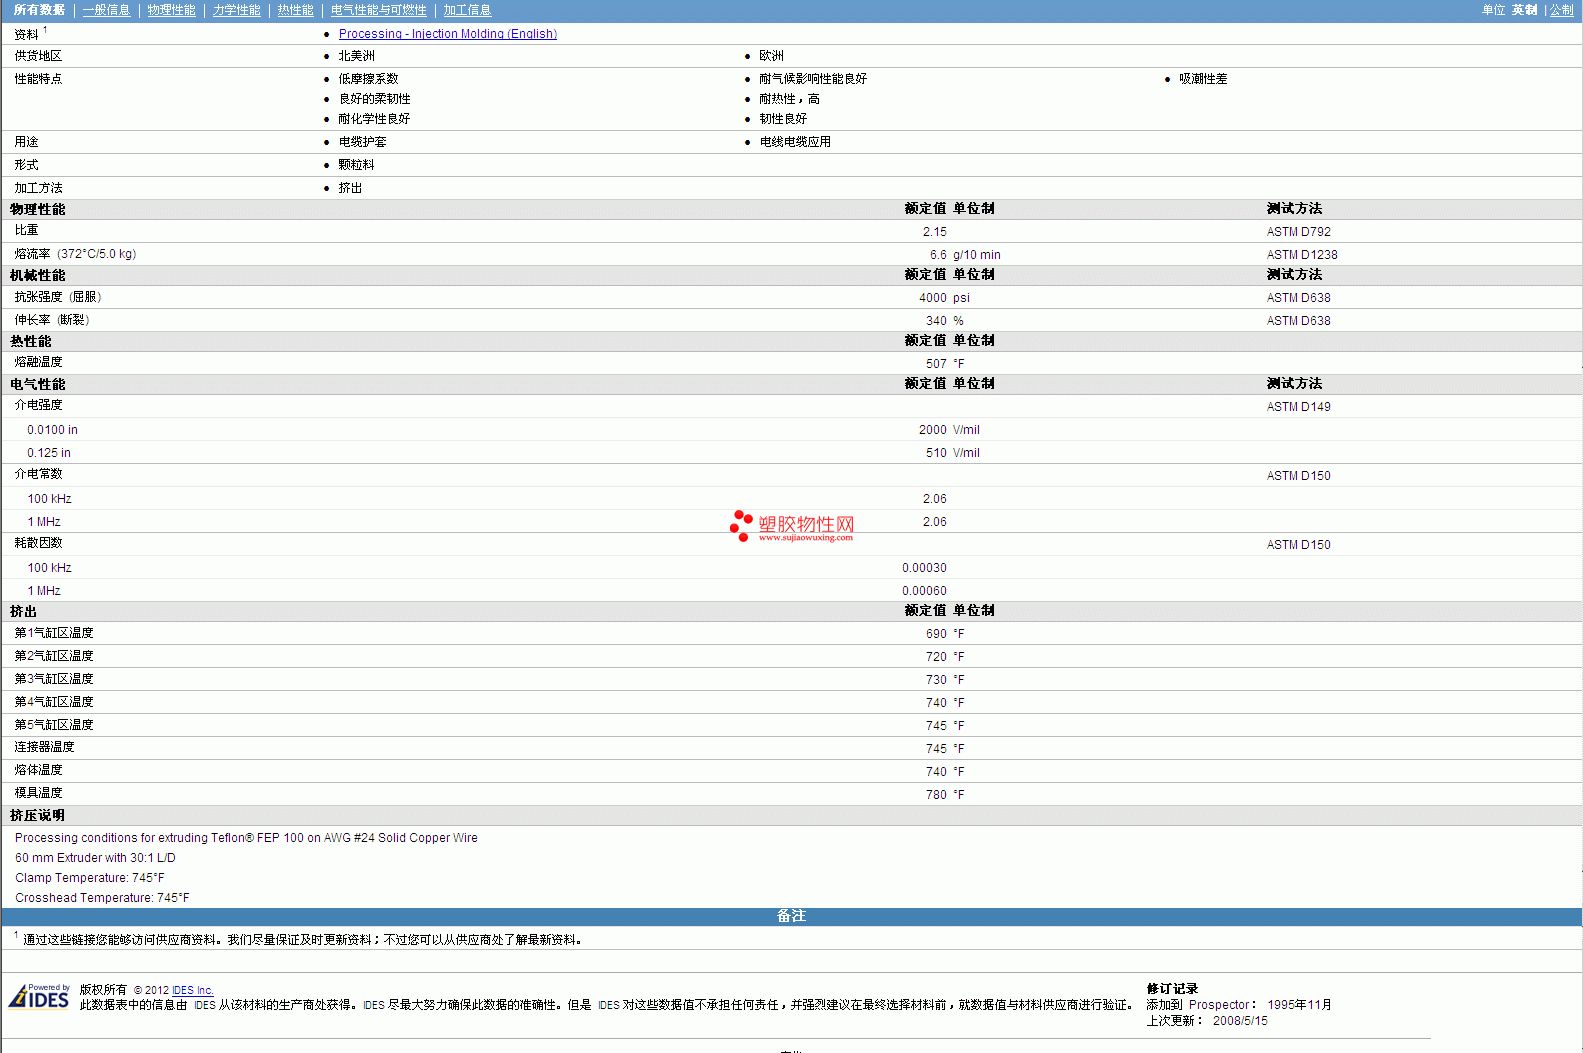Image resolution: width=1583 pixels, height=1053 pixels.
Task: Select 英制 units option
Action: pyautogui.click(x=1524, y=10)
